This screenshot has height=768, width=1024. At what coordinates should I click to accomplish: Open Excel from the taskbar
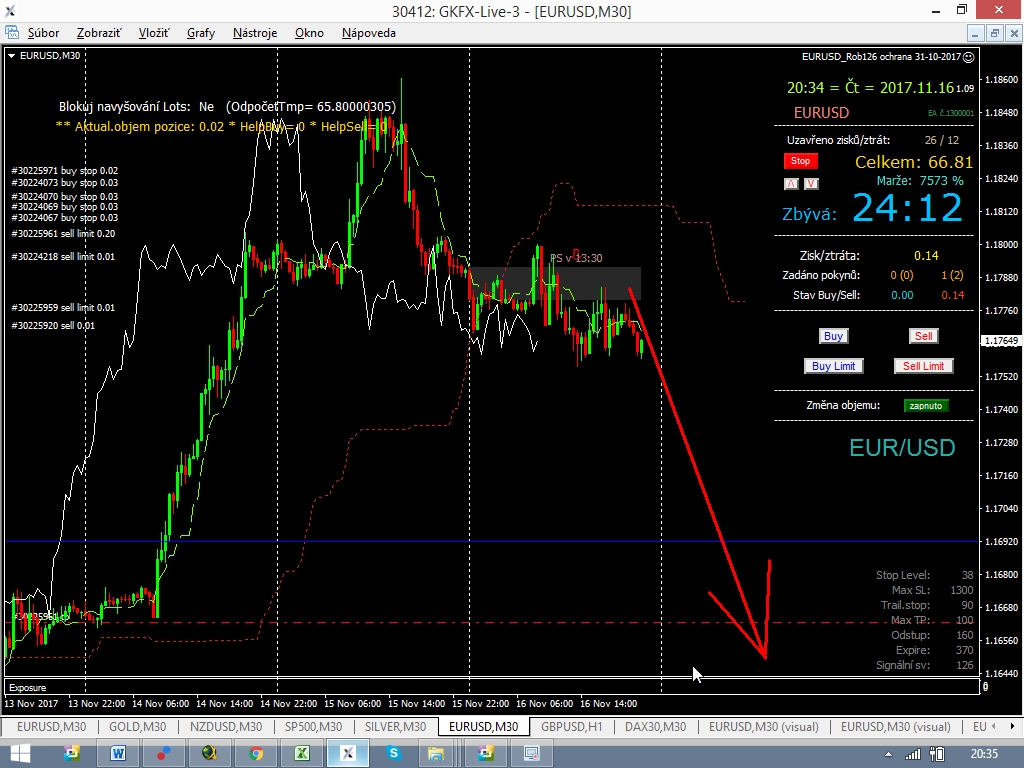tap(302, 753)
